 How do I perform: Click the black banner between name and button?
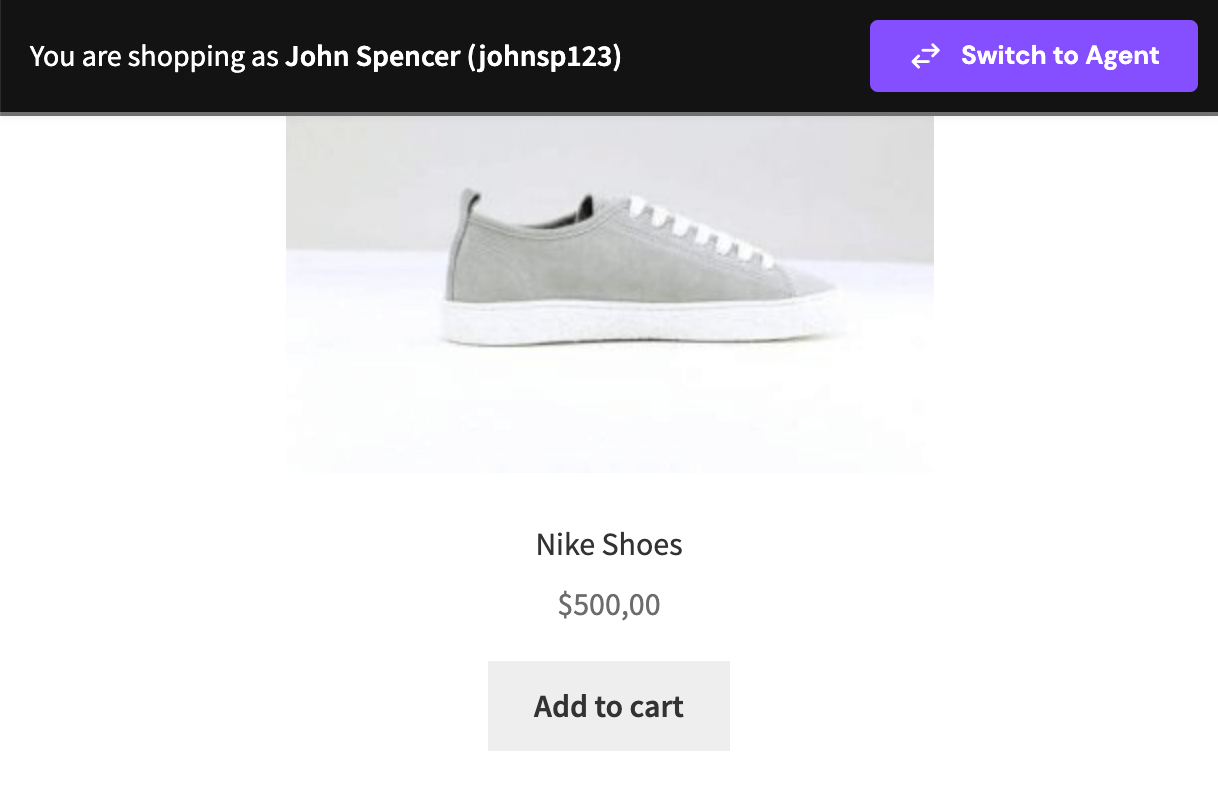[x=745, y=57]
